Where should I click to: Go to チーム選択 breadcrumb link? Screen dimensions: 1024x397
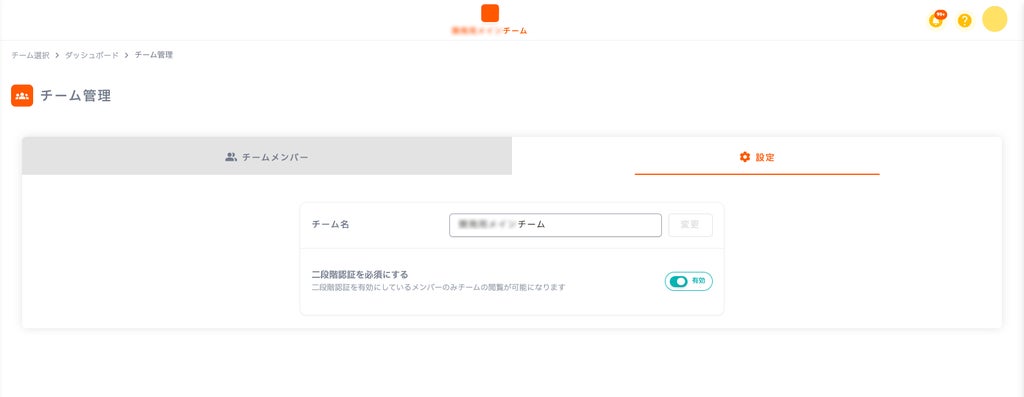[x=30, y=56]
